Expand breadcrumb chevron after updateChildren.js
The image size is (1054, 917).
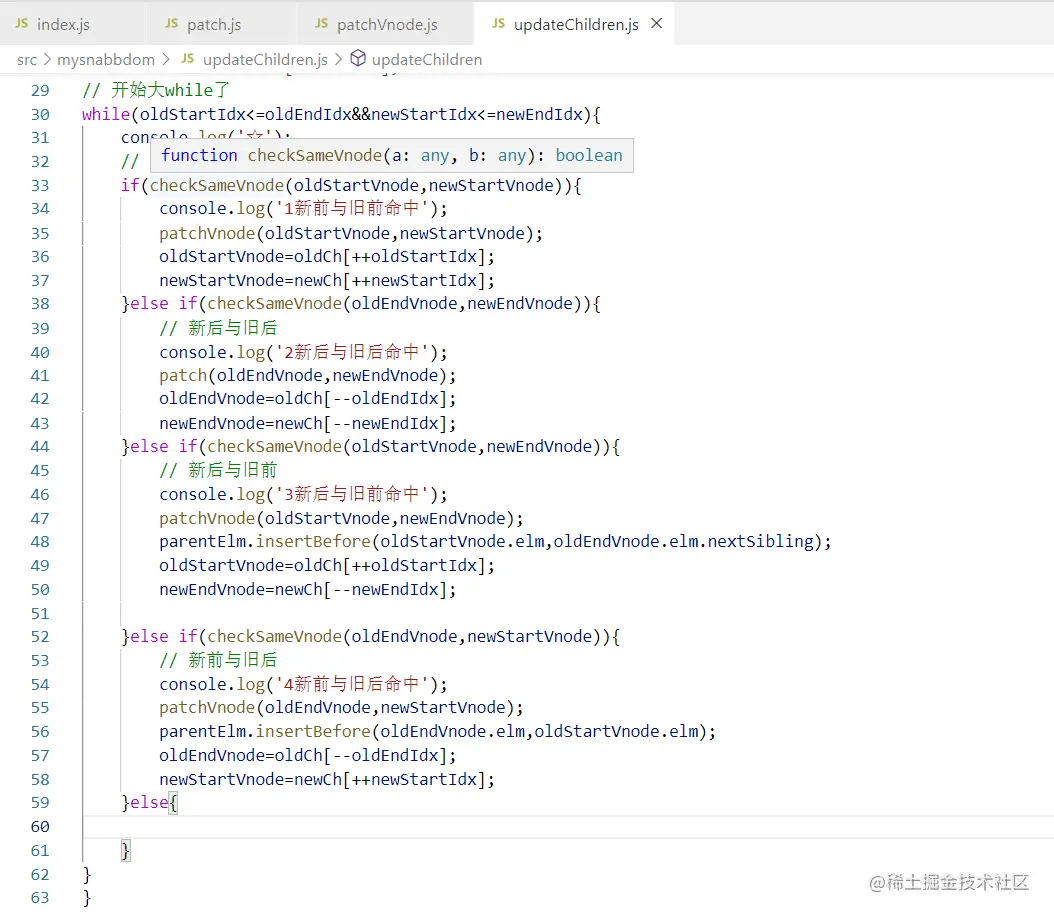338,60
